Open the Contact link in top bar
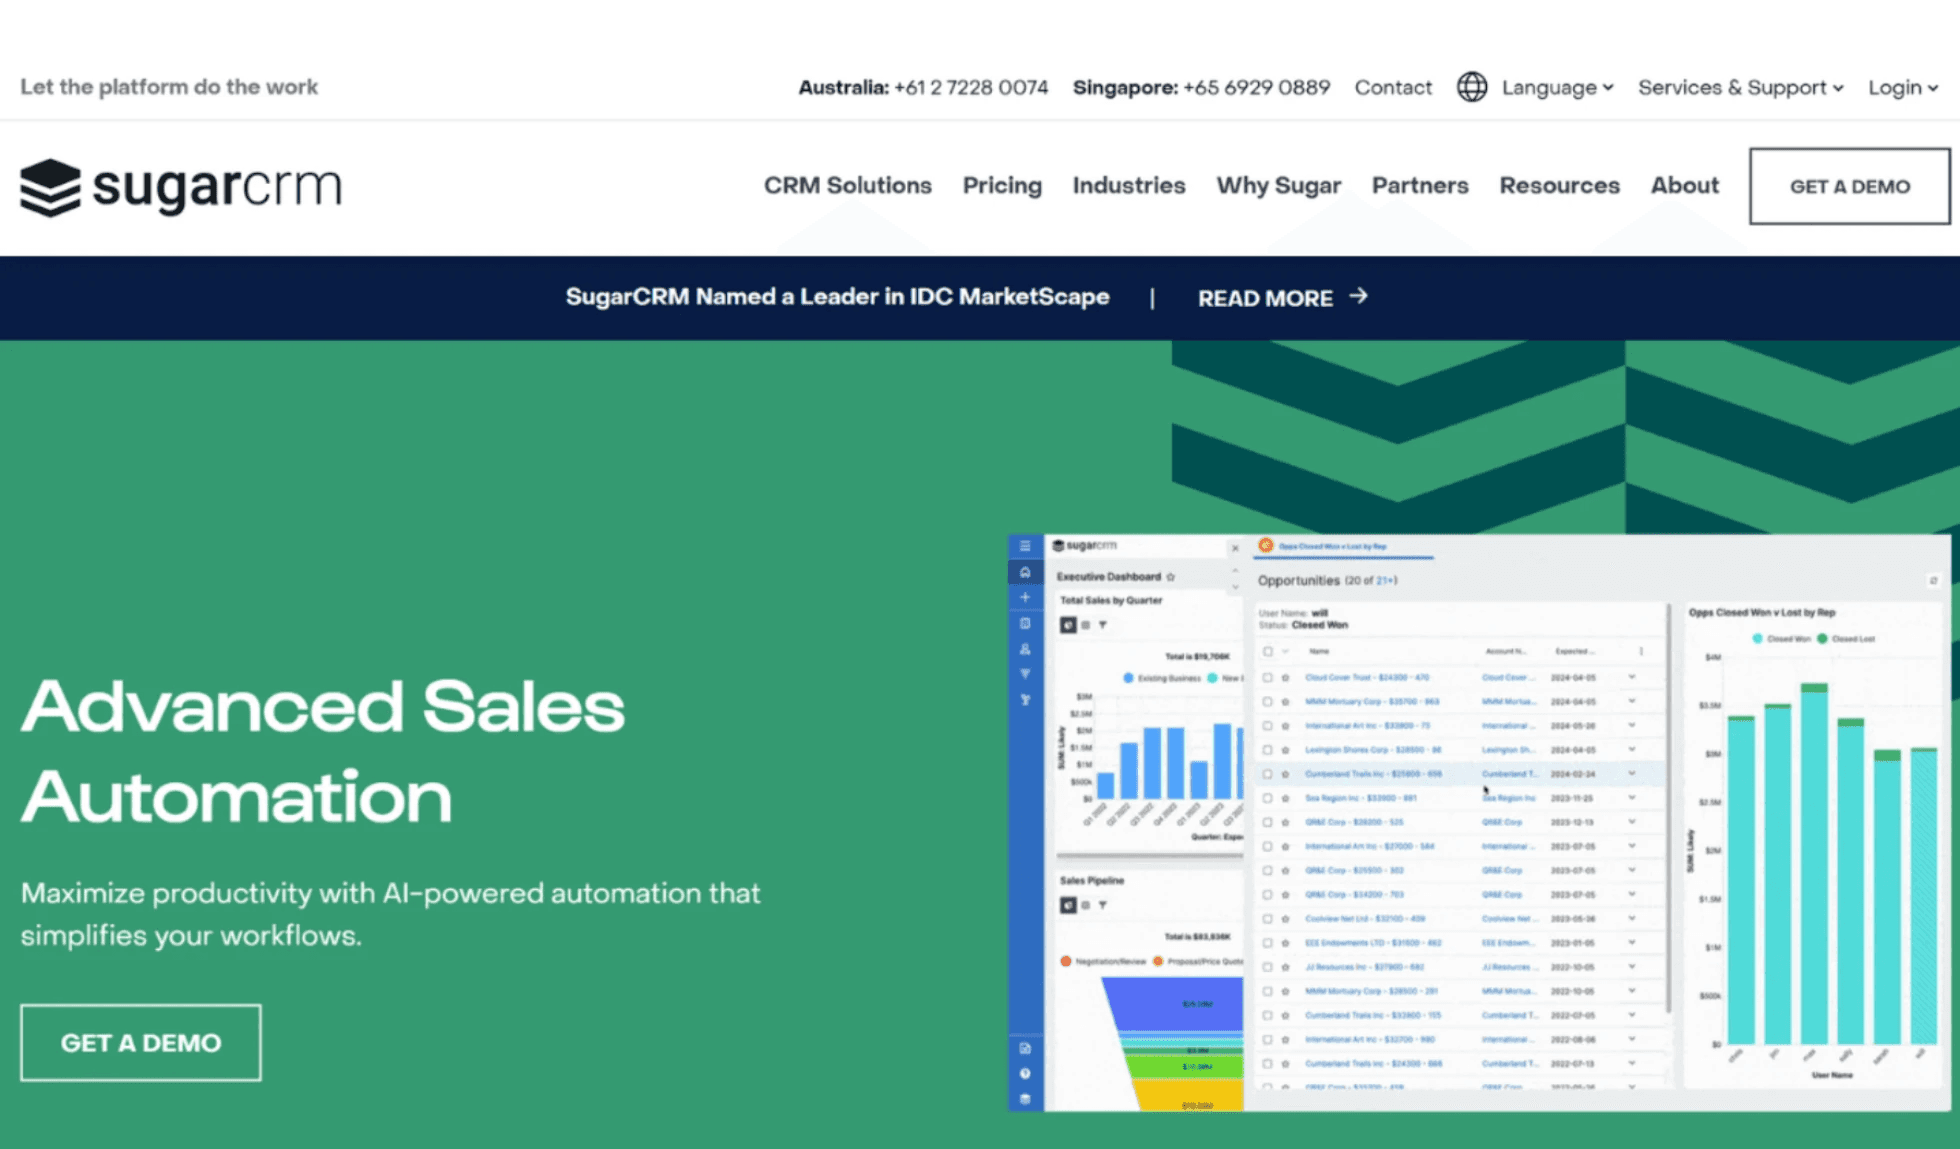The width and height of the screenshot is (1960, 1149). (1393, 87)
